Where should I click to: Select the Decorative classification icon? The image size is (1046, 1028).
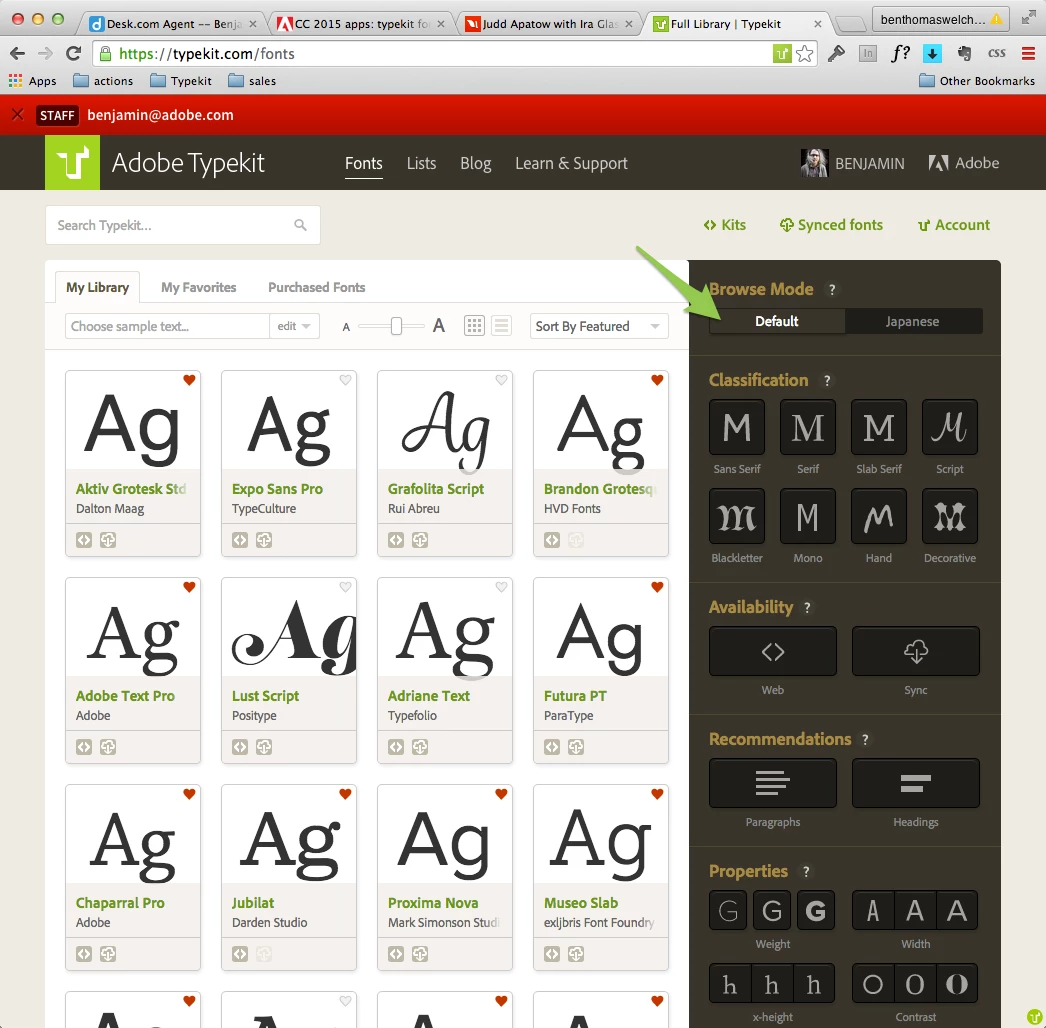tap(949, 516)
